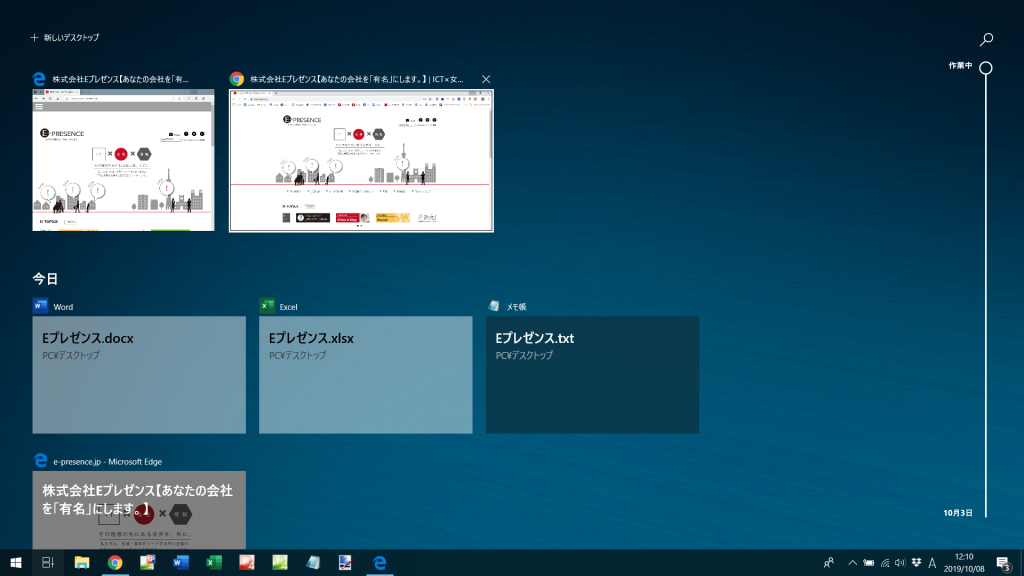Image resolution: width=1024 pixels, height=576 pixels.
Task: Click the Edge icon beside e-presence.jp activity
Action: point(40,460)
